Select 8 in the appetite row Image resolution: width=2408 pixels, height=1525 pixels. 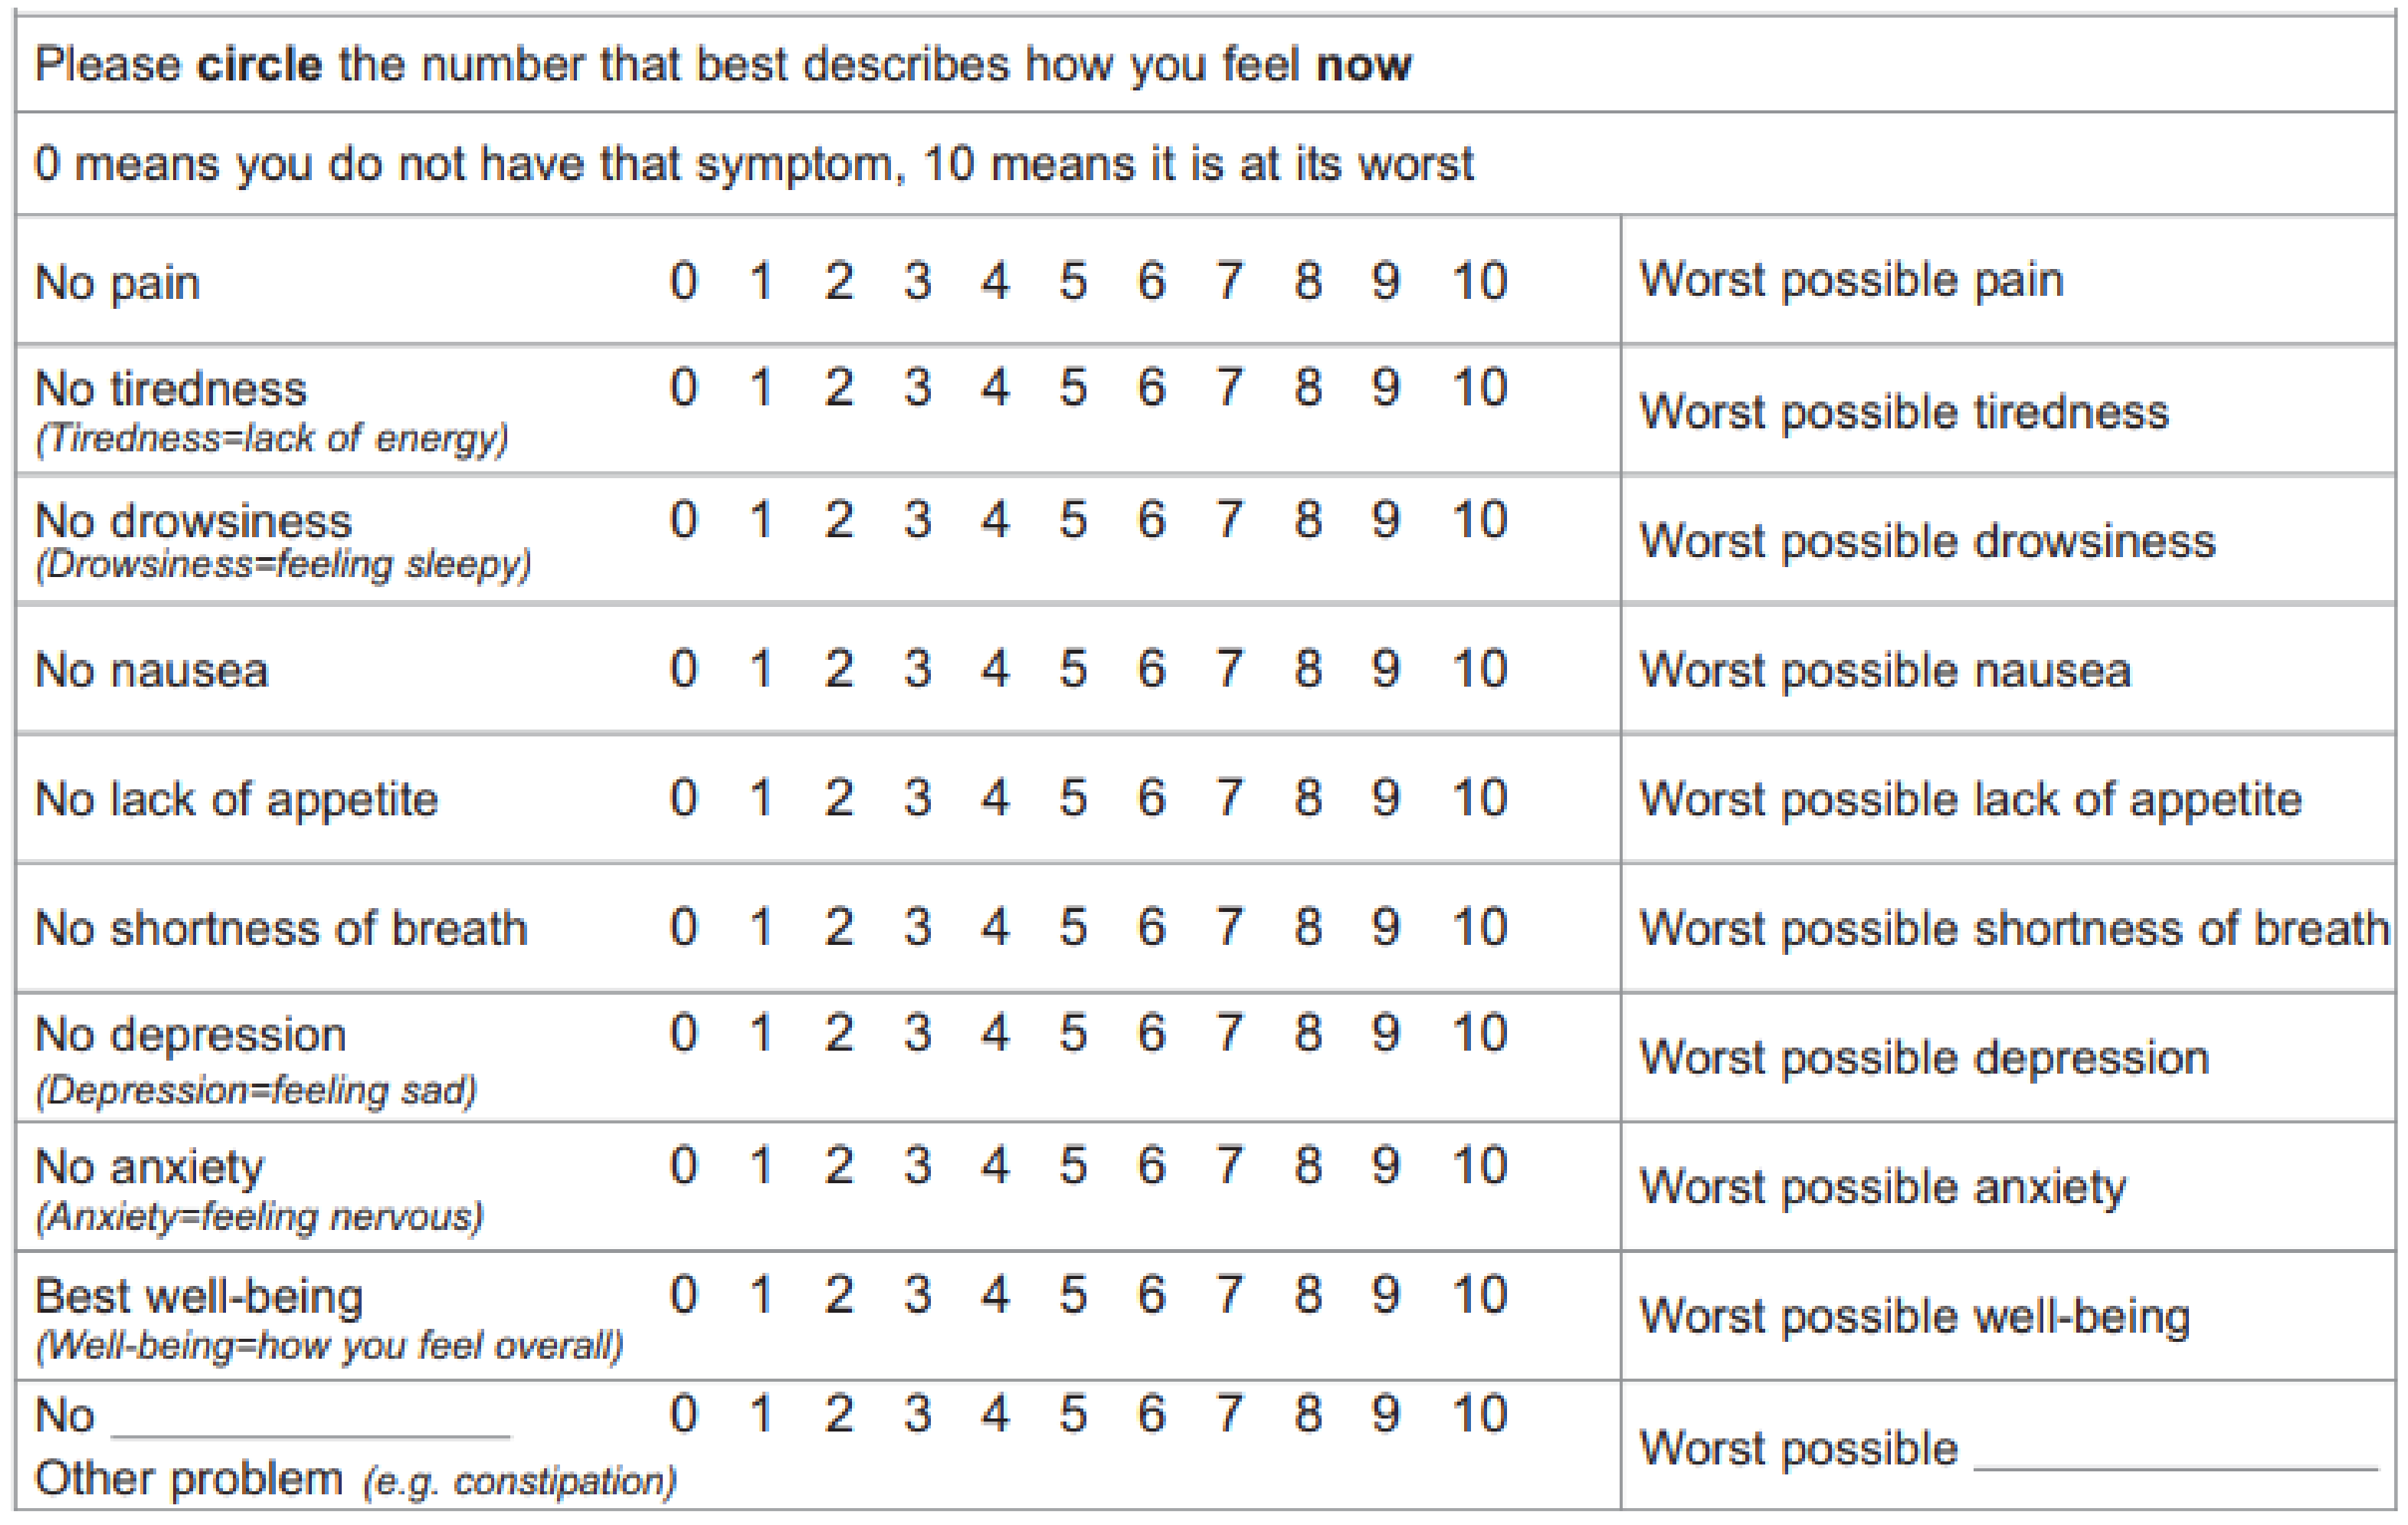1307,798
